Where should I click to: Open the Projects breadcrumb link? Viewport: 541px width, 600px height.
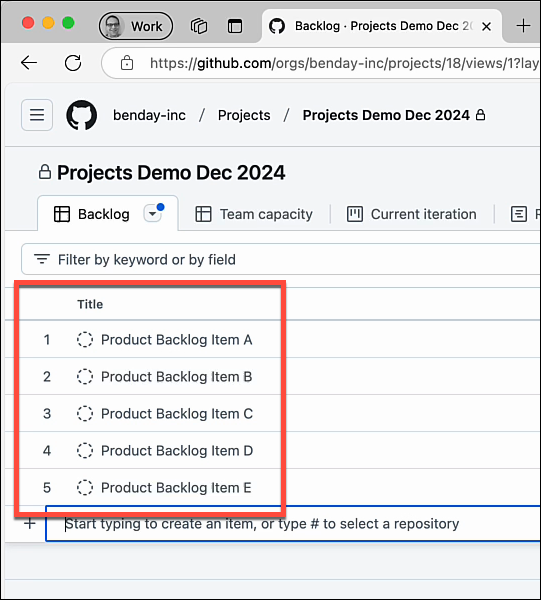tap(244, 115)
